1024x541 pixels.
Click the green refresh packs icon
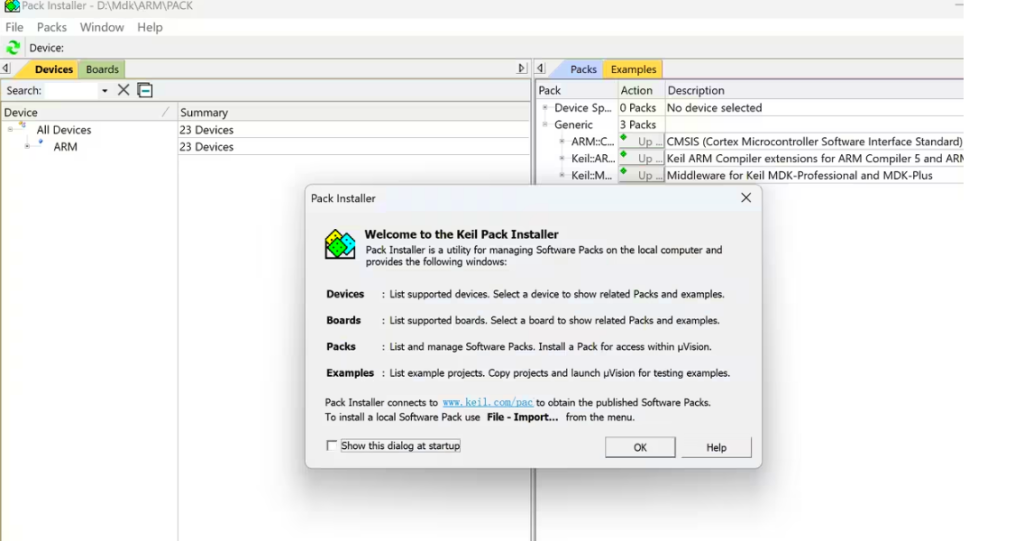tap(13, 48)
